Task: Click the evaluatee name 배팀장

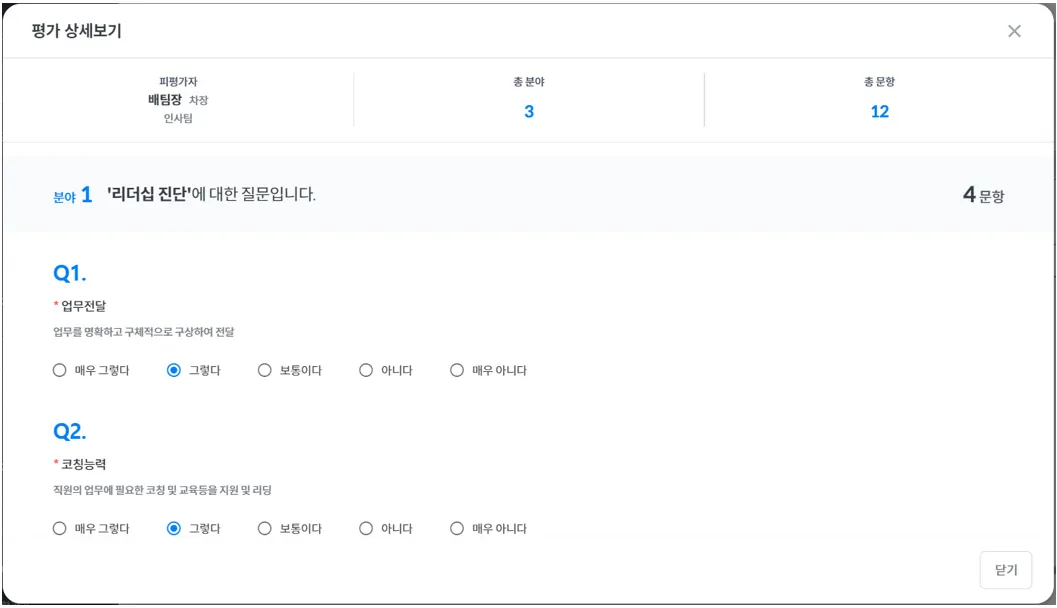Action: point(164,100)
